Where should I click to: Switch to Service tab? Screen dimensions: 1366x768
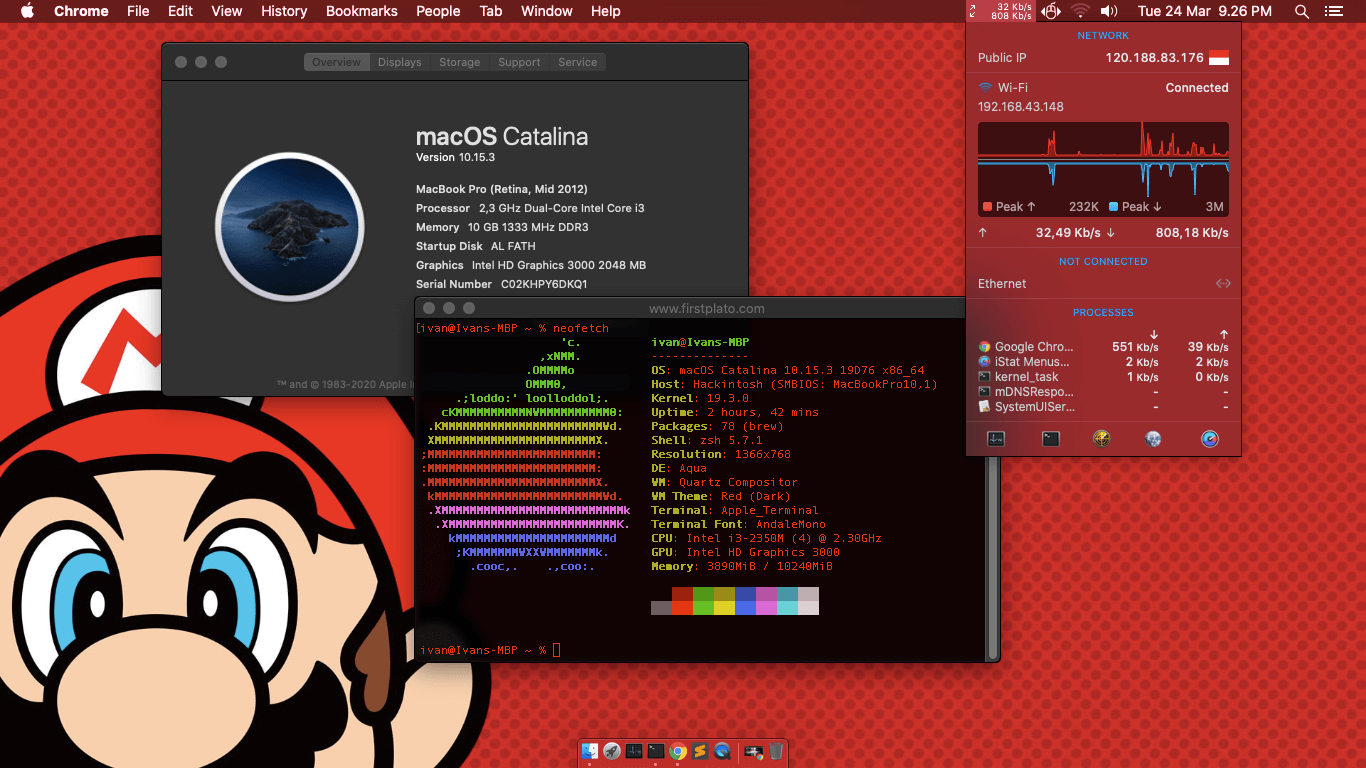[x=578, y=62]
